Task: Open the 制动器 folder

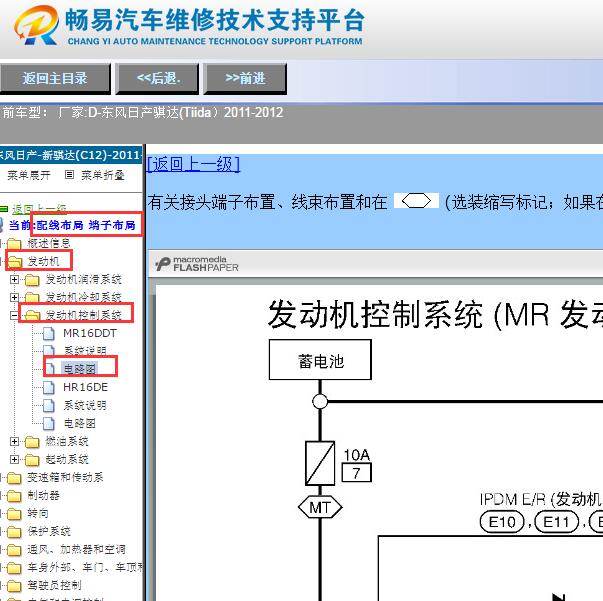Action: 43,495
